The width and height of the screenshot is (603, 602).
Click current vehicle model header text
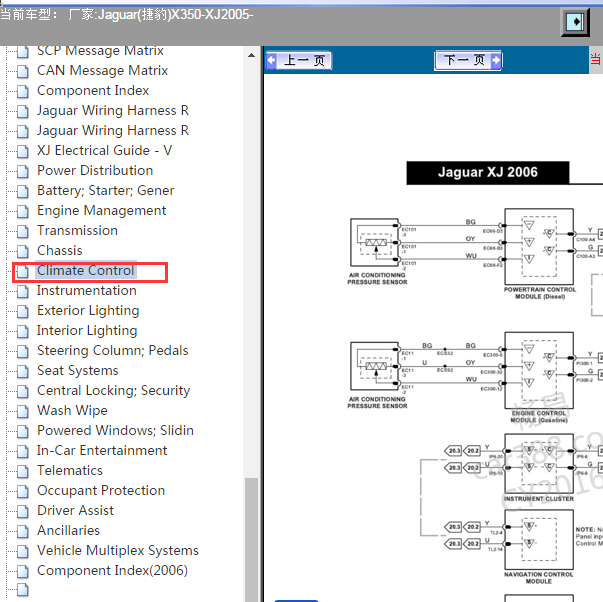[127, 15]
